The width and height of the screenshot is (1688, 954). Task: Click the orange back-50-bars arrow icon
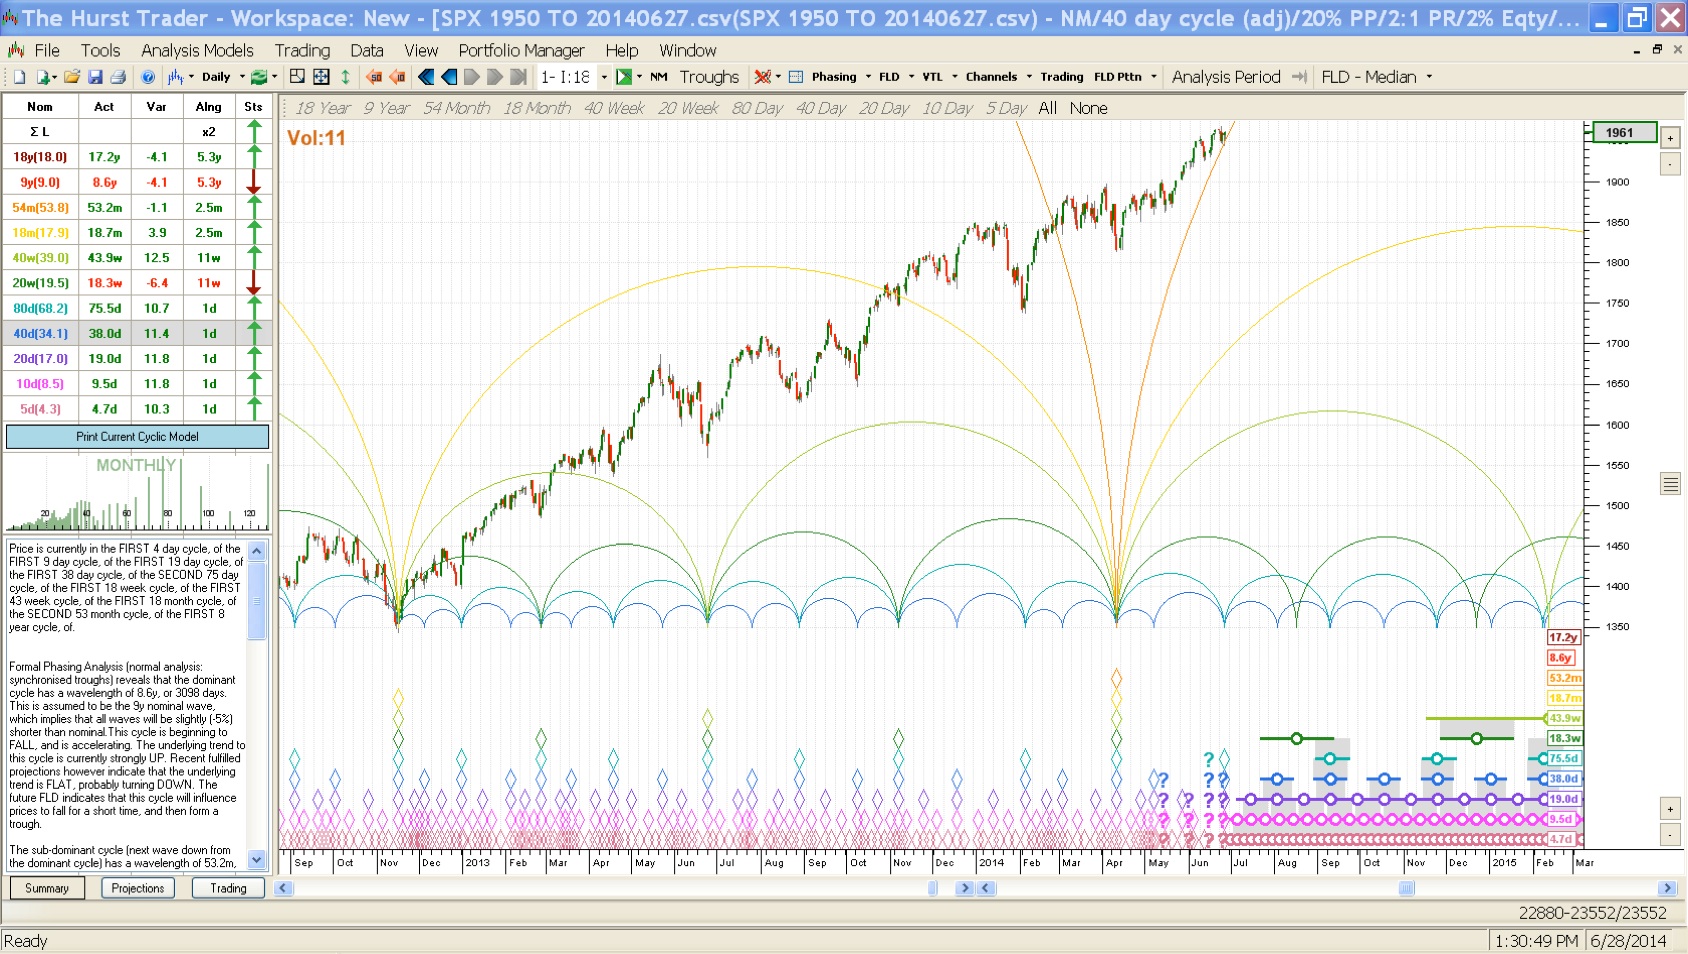point(374,77)
